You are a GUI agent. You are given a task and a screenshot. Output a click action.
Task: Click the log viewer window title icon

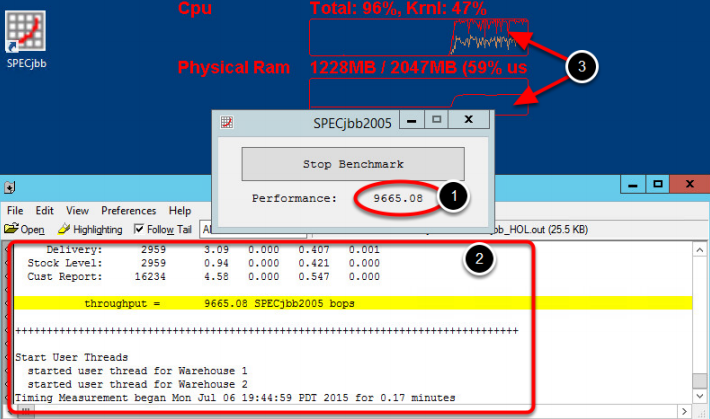[x=10, y=187]
